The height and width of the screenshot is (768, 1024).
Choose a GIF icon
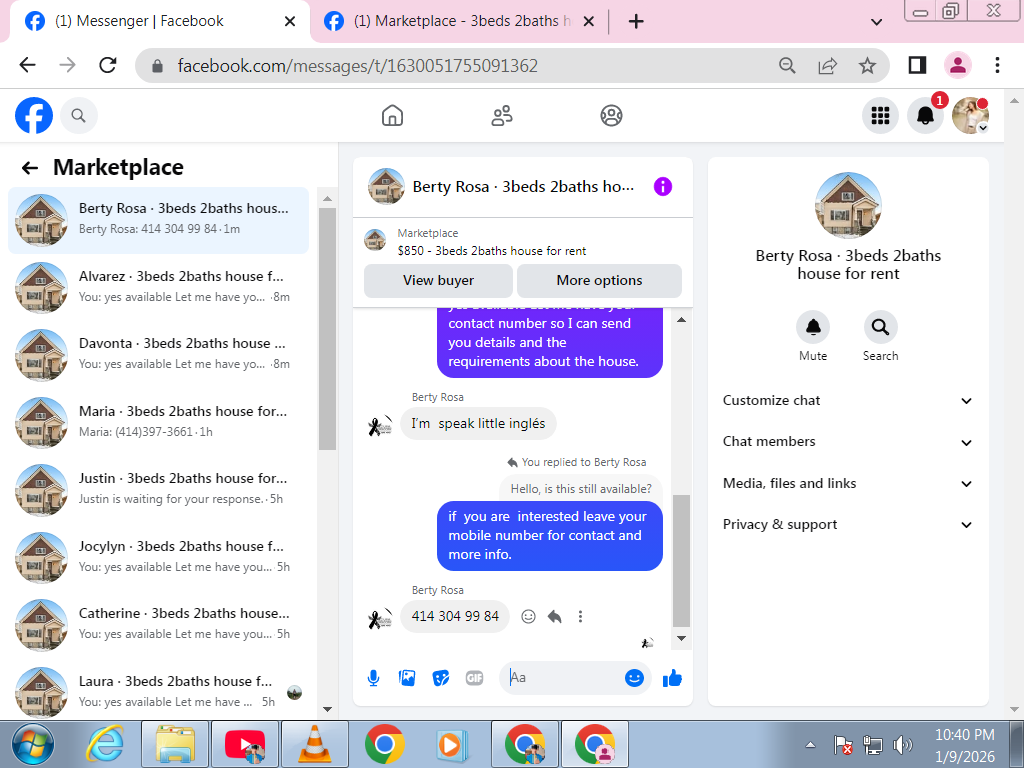pos(475,679)
